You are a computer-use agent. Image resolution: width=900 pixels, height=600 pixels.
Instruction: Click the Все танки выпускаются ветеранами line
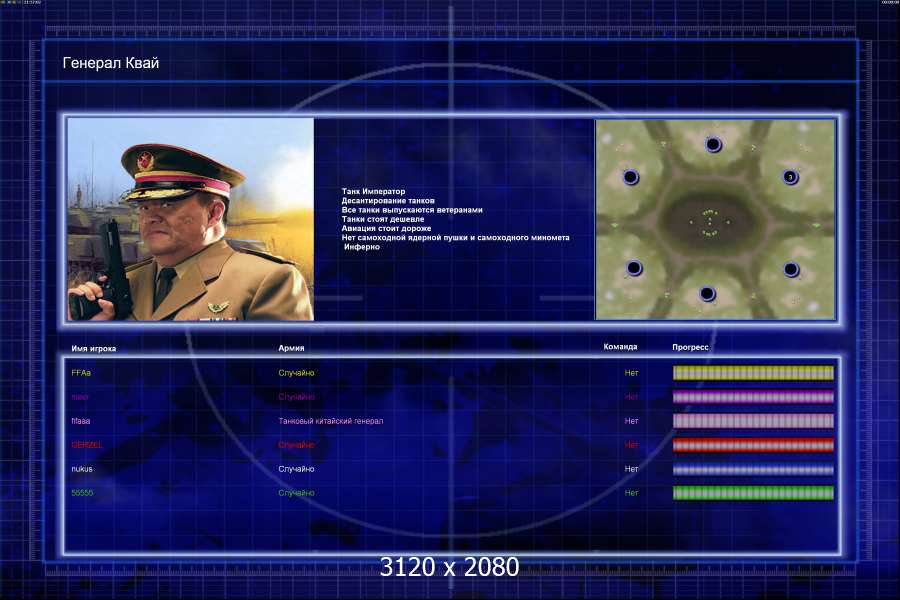pyautogui.click(x=412, y=210)
